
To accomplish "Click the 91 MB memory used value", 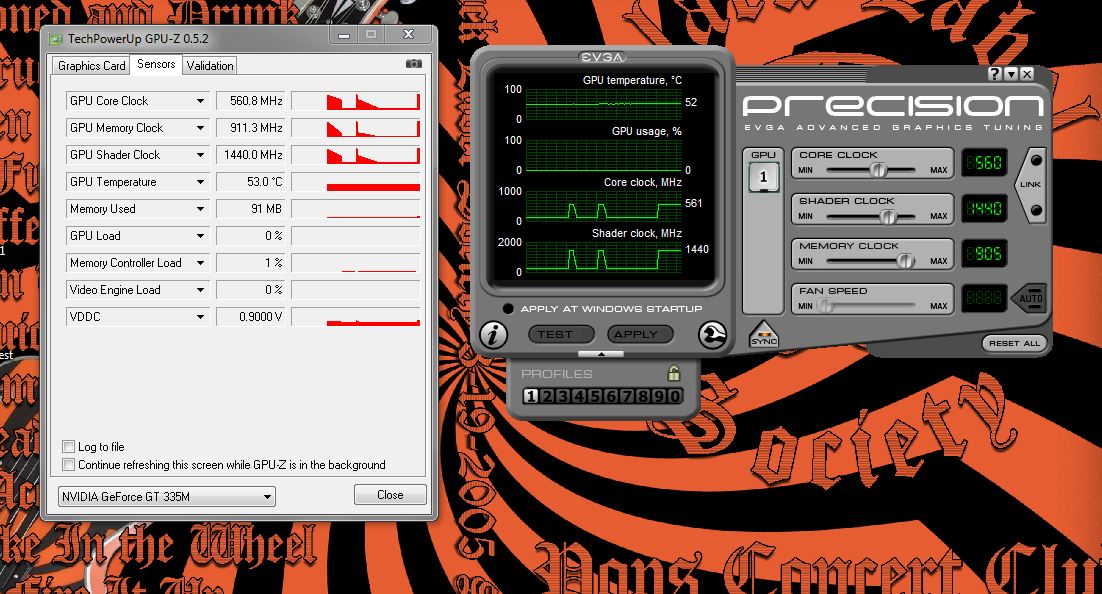I will (x=249, y=209).
